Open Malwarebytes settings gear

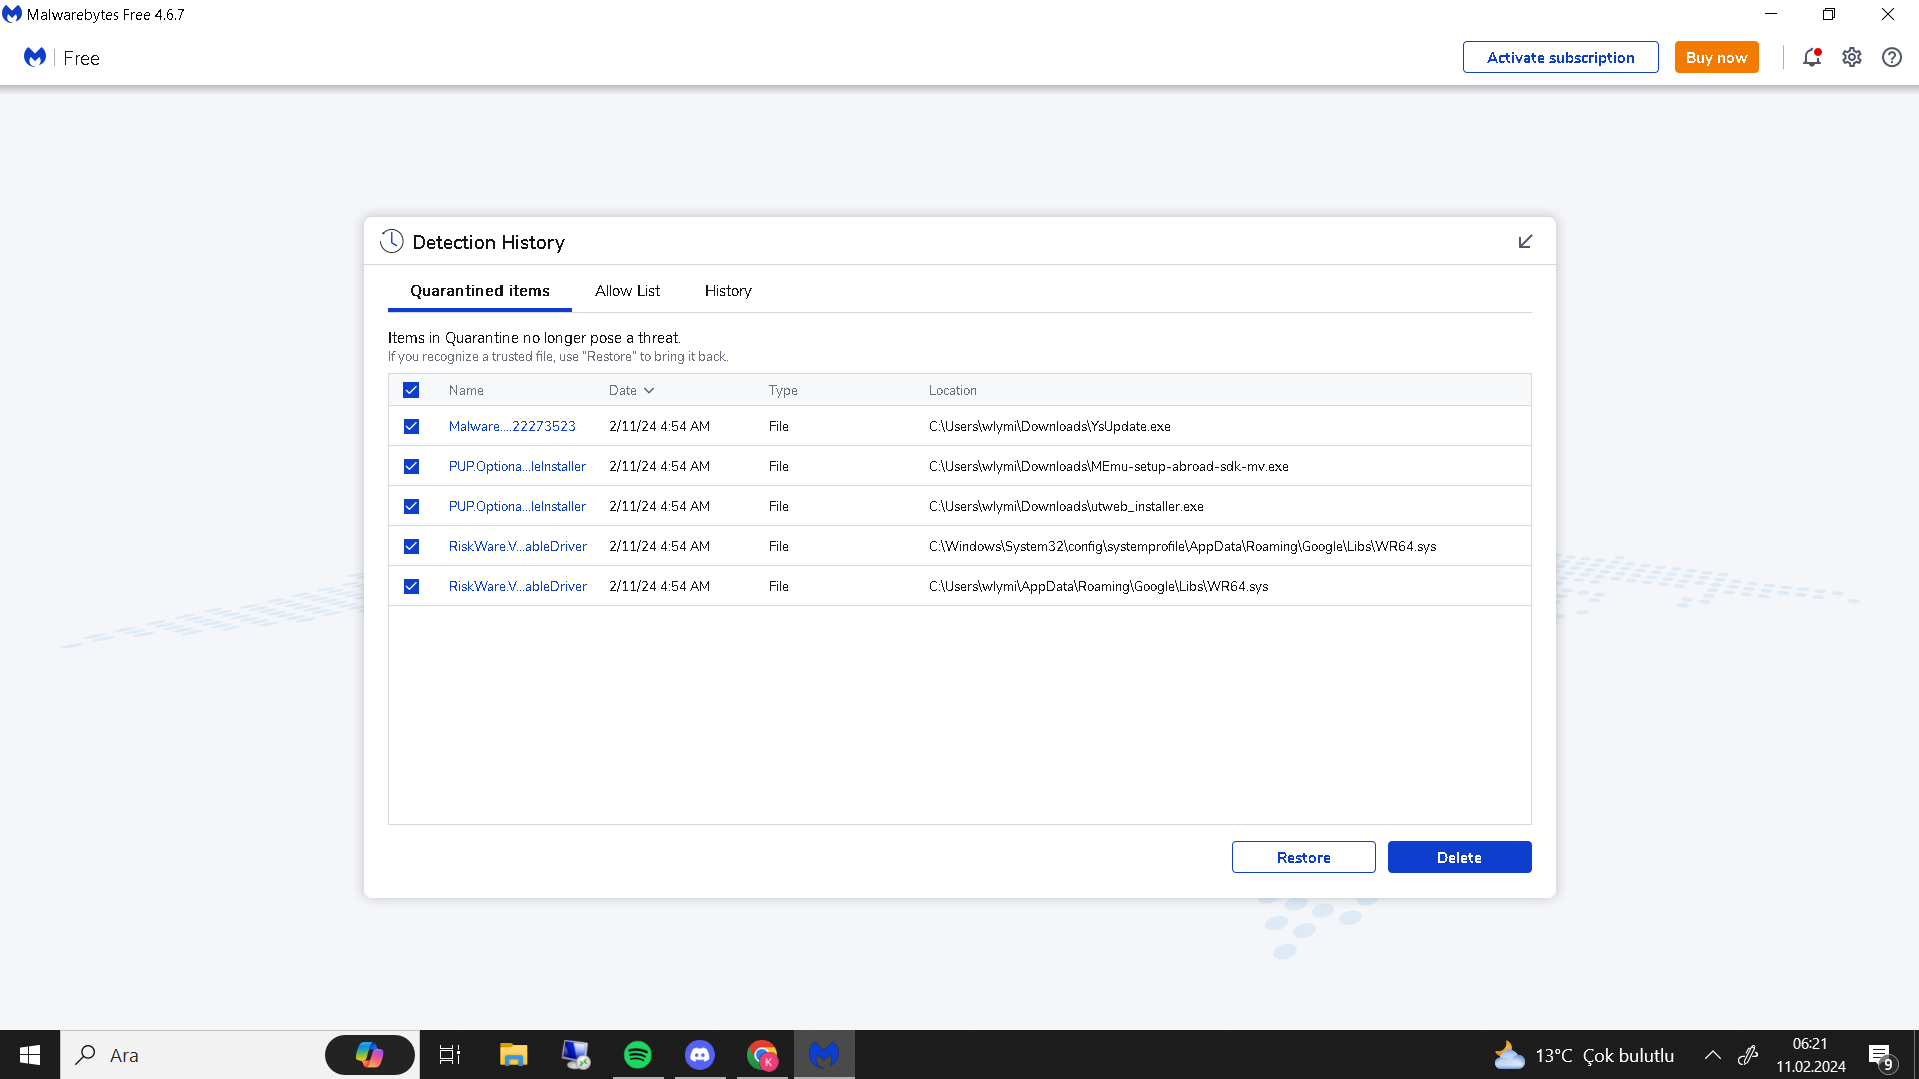point(1852,57)
